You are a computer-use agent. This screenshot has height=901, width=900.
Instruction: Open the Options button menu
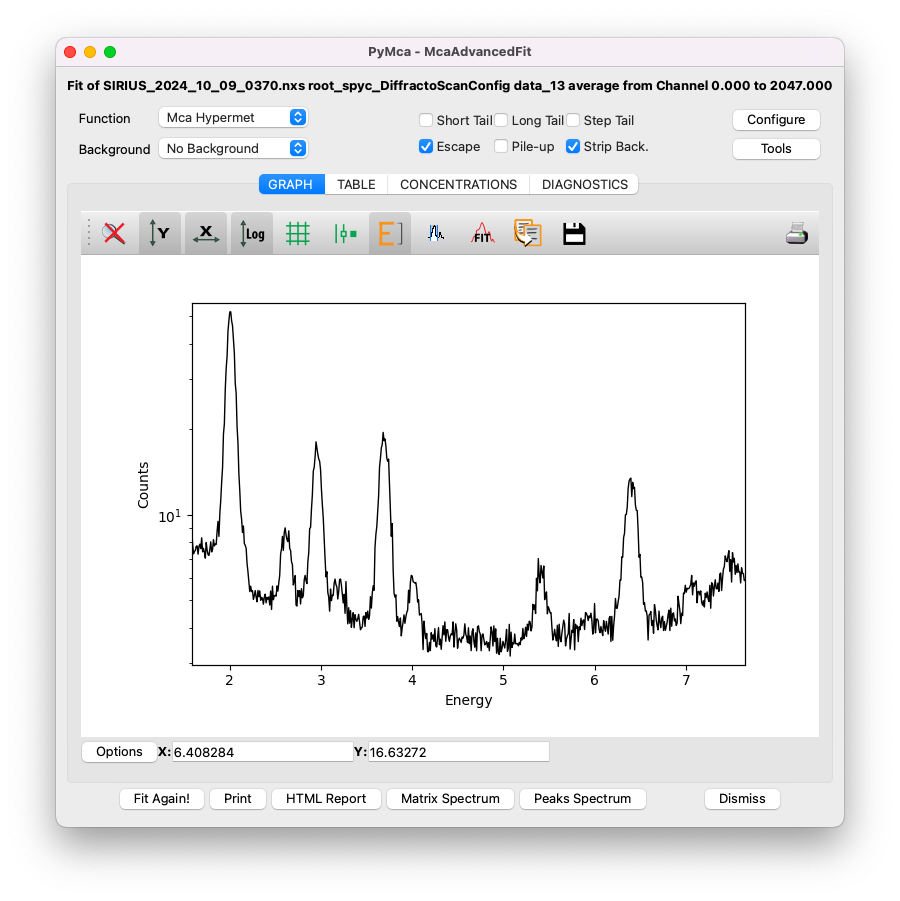coord(120,752)
